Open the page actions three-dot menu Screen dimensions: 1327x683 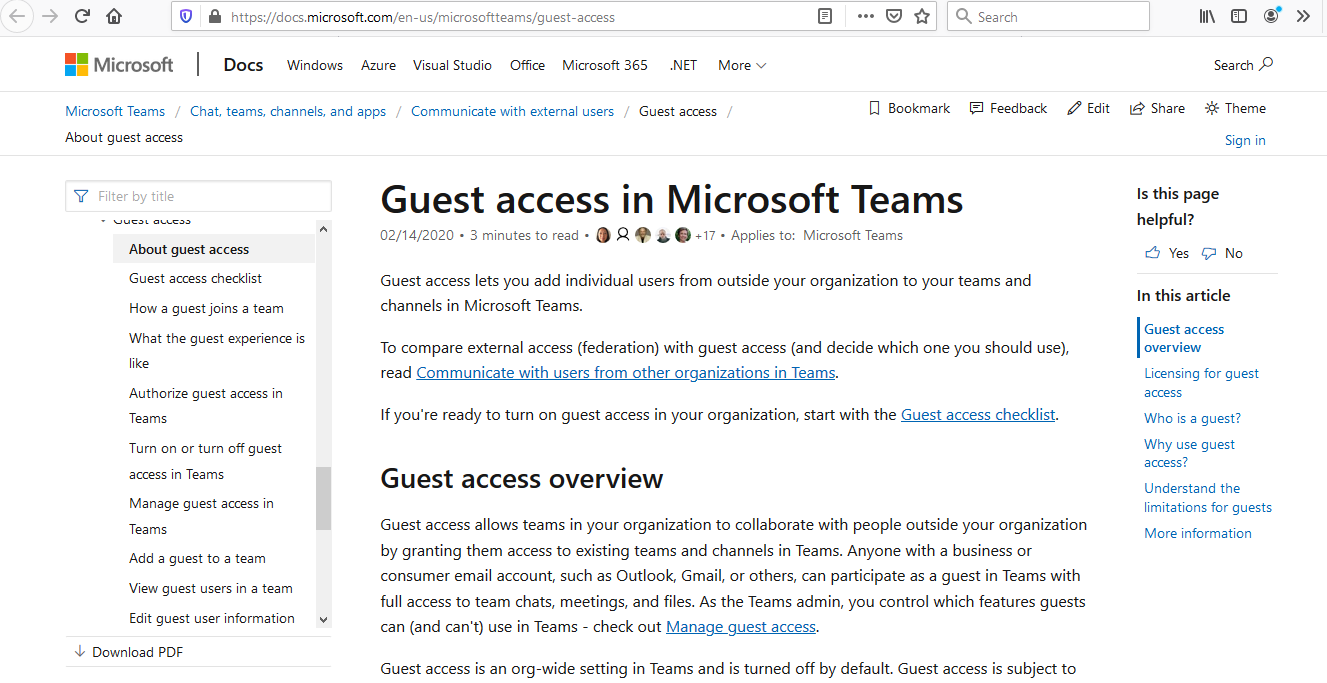click(x=866, y=16)
